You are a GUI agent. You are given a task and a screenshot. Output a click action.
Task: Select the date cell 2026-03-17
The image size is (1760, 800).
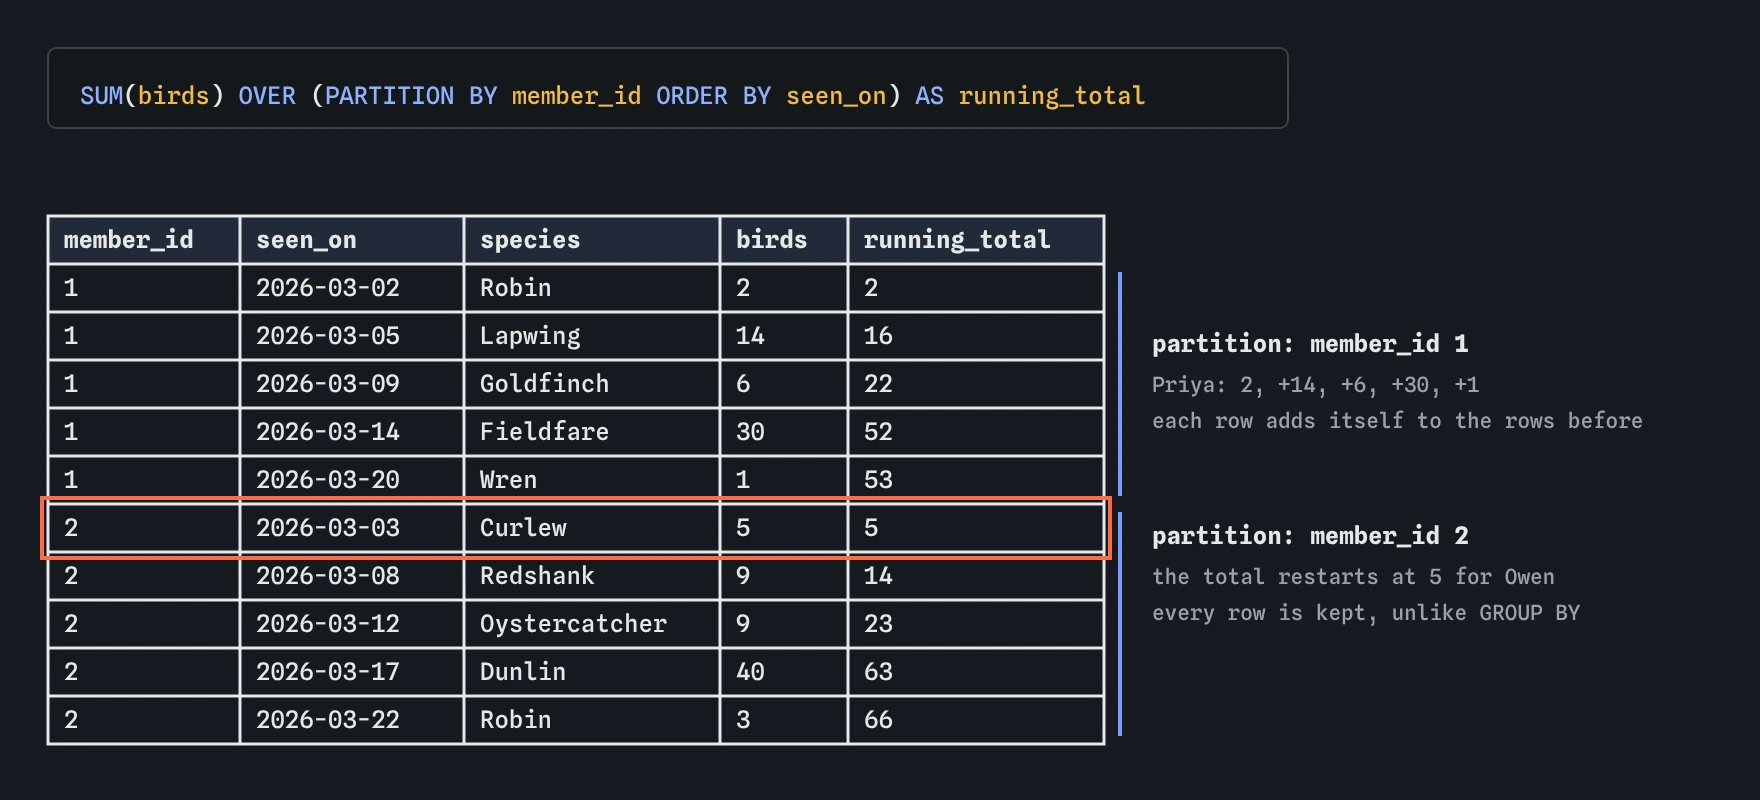352,672
